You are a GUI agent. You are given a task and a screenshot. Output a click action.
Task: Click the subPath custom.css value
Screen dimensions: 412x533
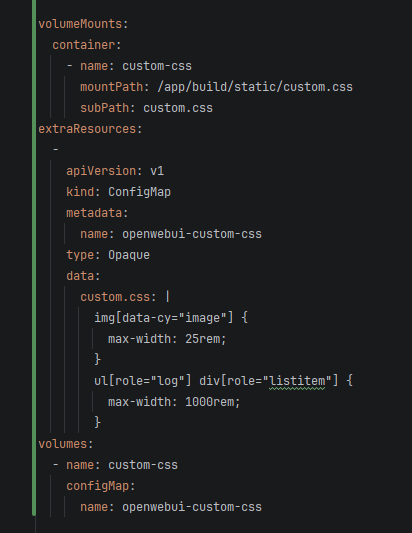[178, 108]
